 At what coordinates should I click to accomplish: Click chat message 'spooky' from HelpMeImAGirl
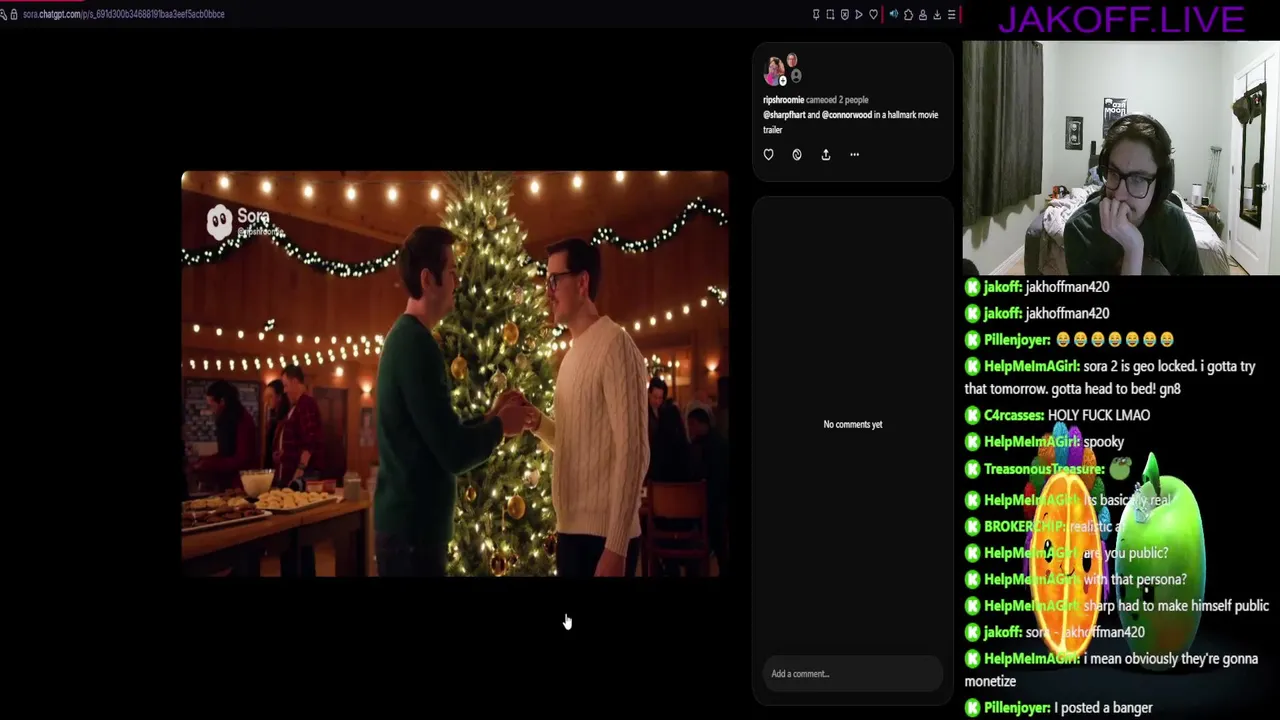coord(1104,442)
